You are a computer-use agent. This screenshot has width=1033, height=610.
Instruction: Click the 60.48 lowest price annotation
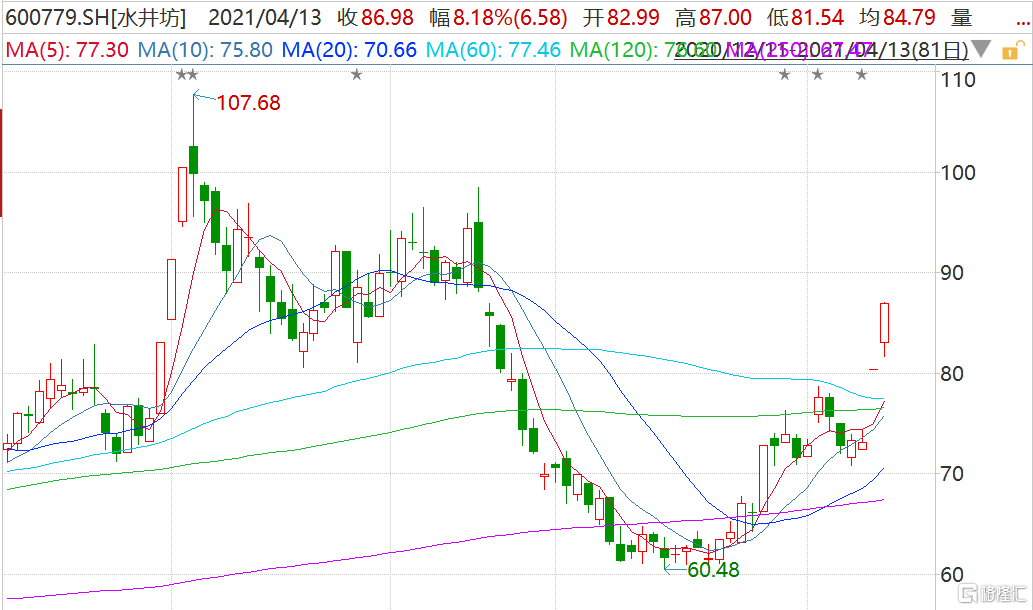pyautogui.click(x=713, y=569)
